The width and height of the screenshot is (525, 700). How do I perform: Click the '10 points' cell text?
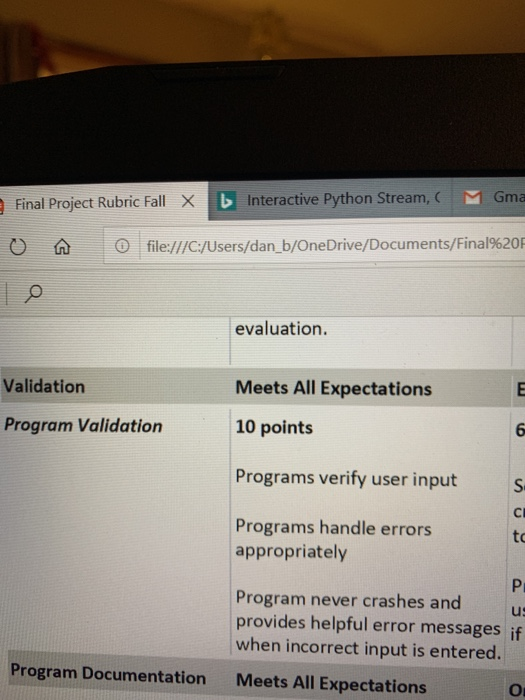[x=274, y=427]
